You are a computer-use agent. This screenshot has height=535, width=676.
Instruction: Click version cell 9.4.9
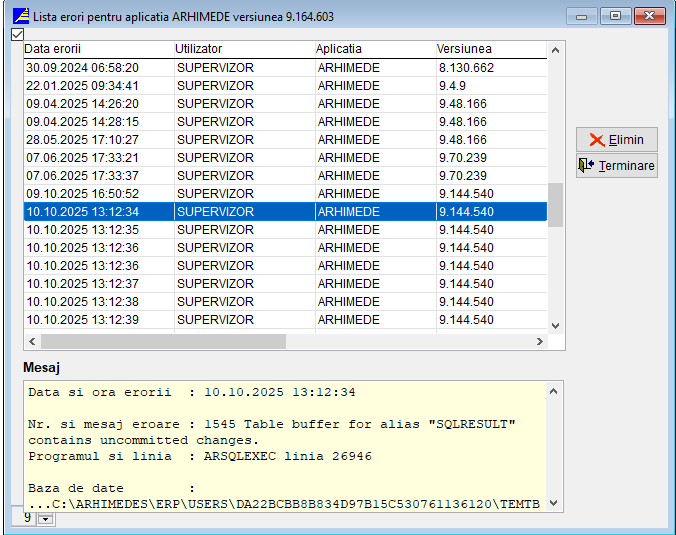(491, 86)
